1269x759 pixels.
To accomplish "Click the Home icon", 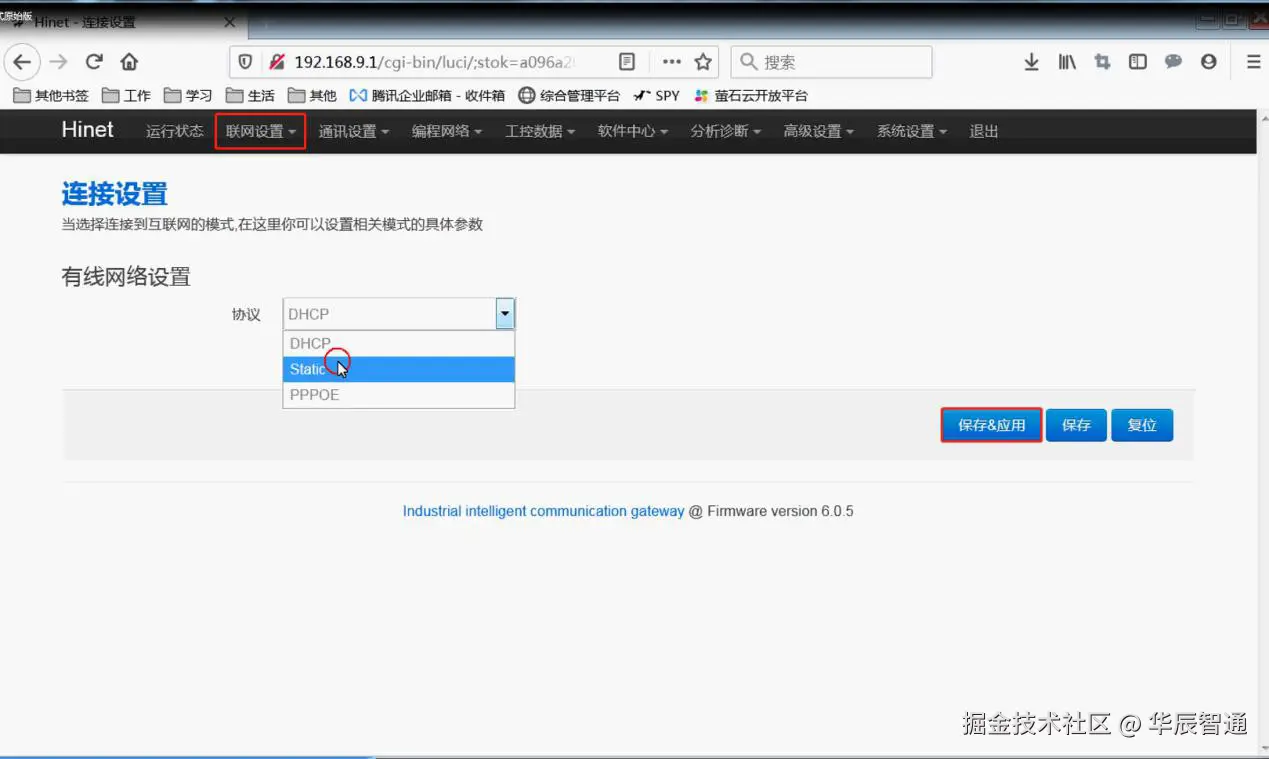I will (129, 61).
